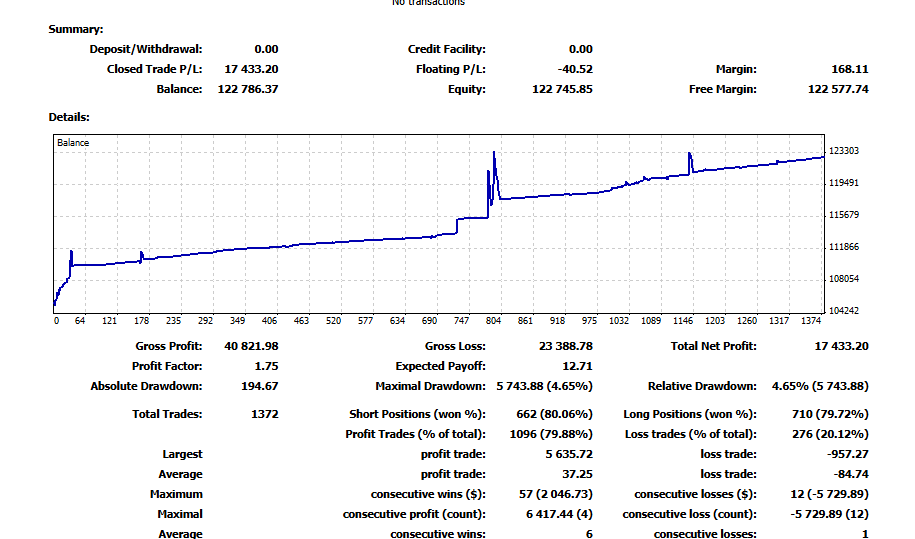Click the chart y-axis label 123303
This screenshot has width=915, height=539.
click(844, 150)
